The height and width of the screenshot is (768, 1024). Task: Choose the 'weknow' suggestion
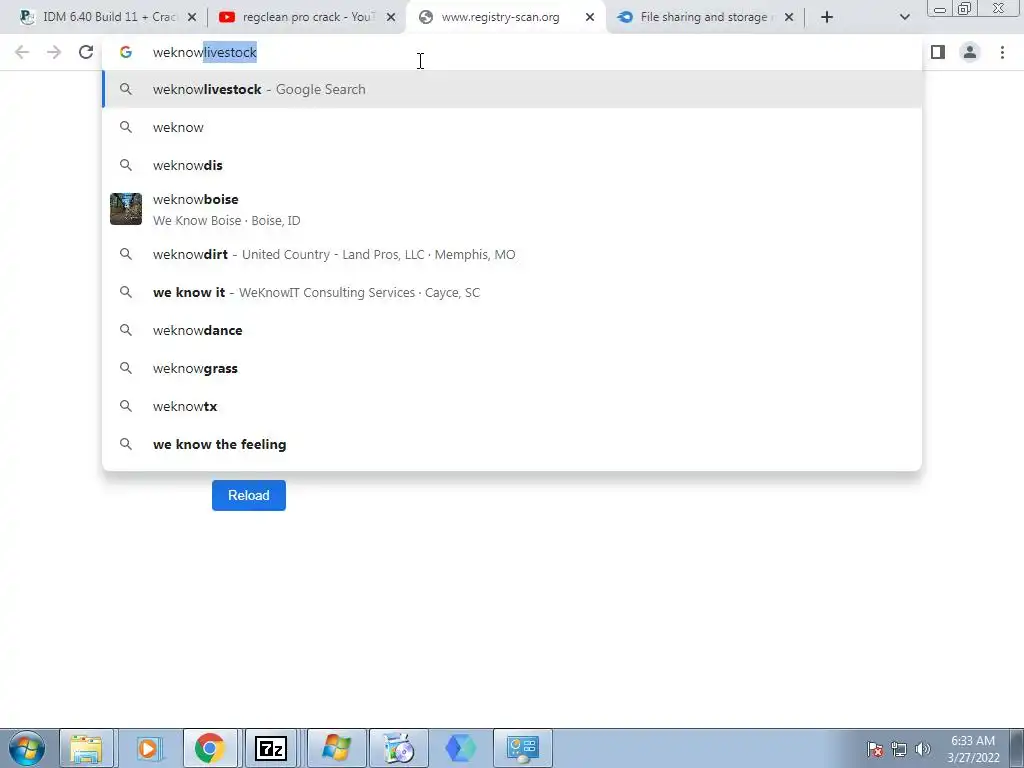click(512, 127)
